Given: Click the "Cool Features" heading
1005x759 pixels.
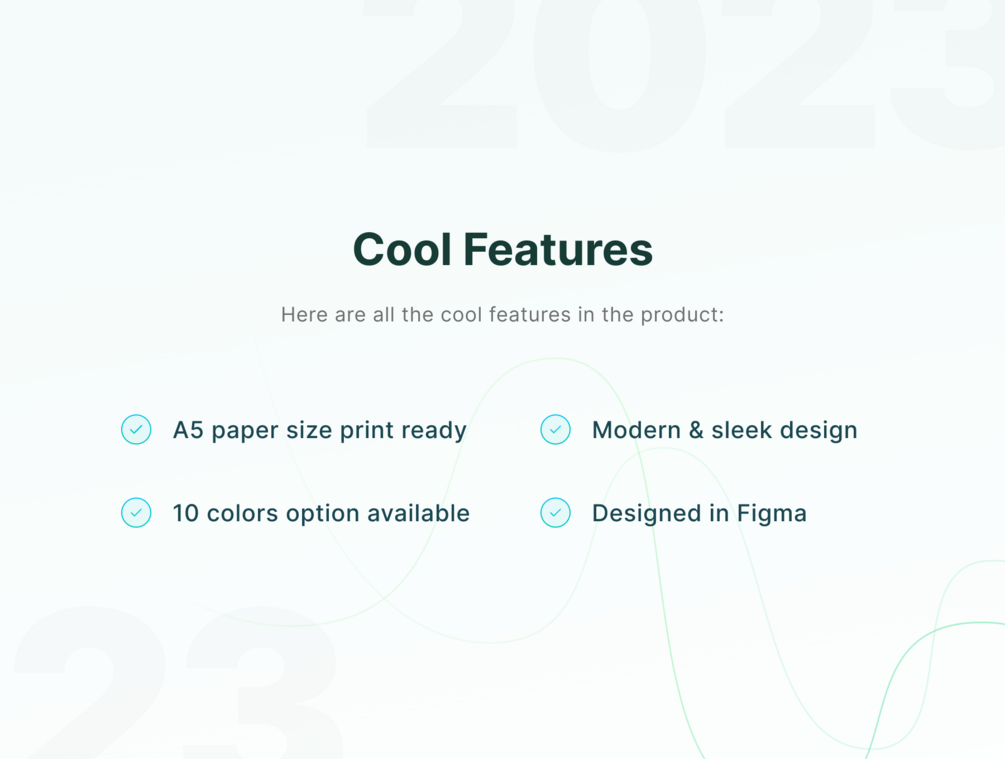Looking at the screenshot, I should click(502, 249).
